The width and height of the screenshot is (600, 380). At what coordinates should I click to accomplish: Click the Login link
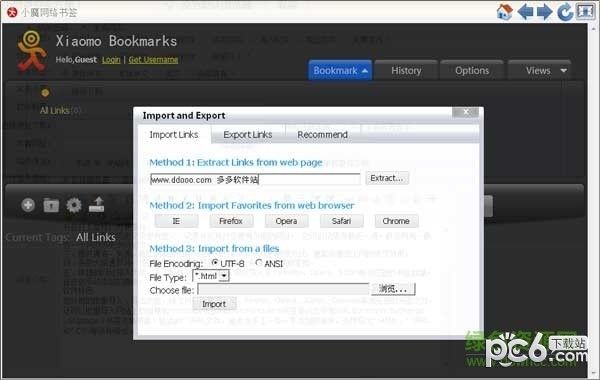[111, 60]
